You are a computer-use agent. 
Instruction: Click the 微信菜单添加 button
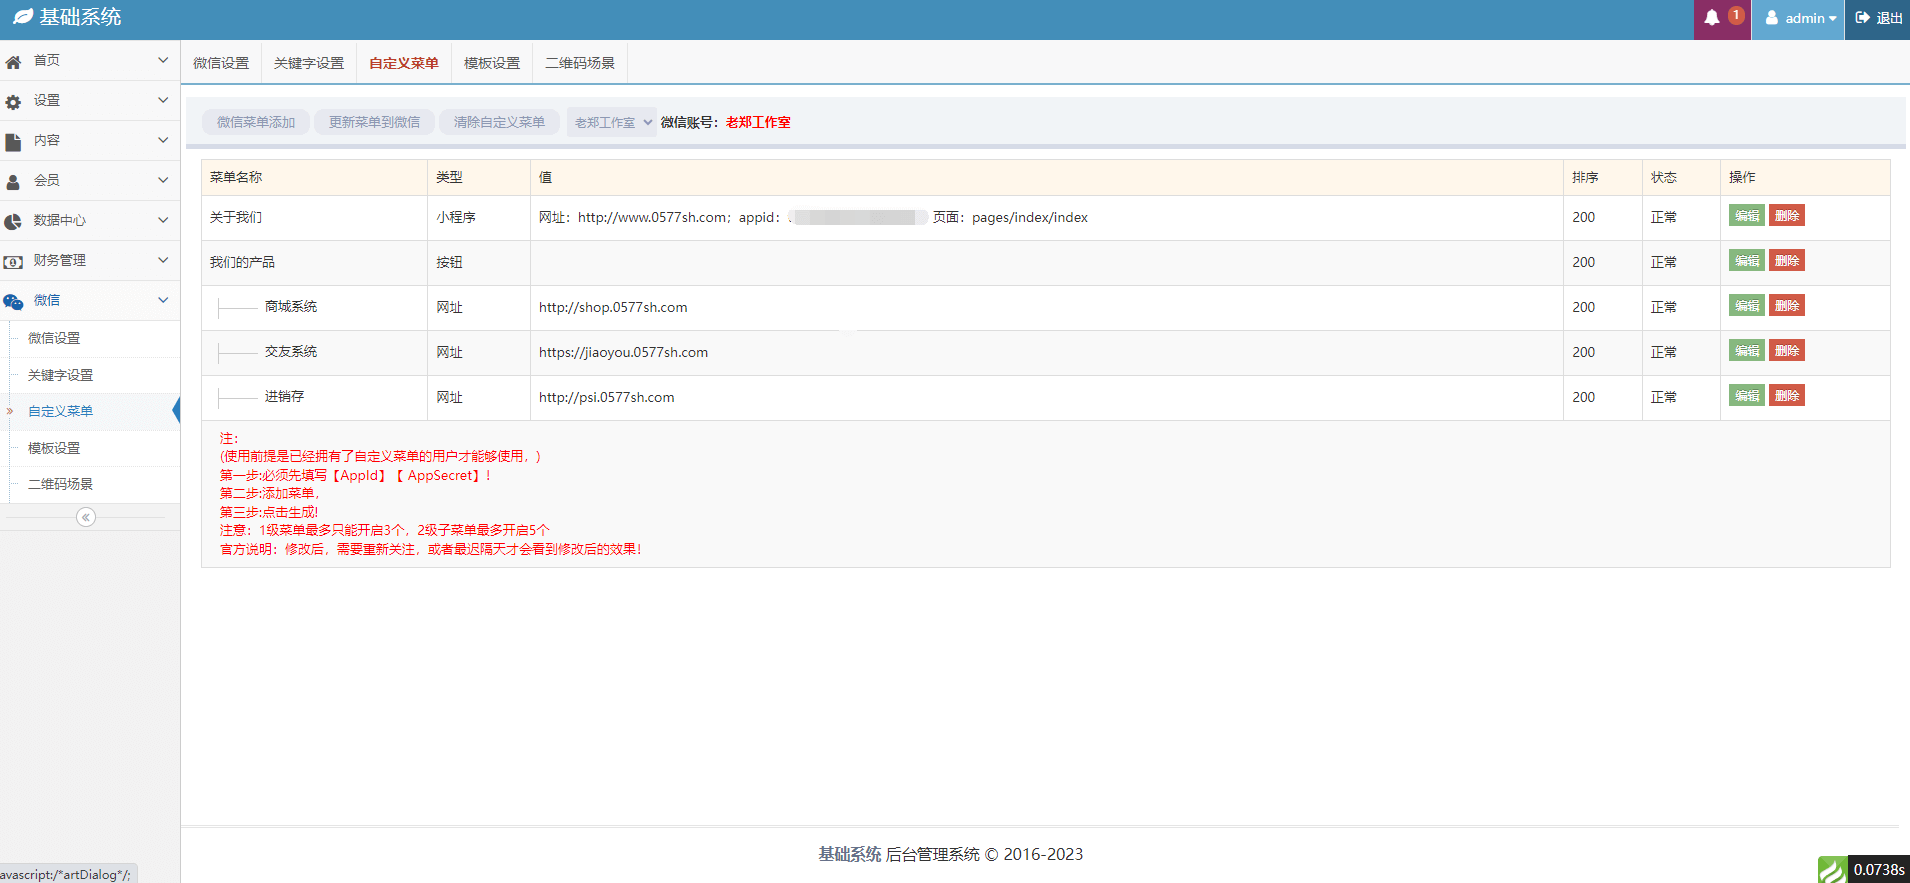(256, 122)
